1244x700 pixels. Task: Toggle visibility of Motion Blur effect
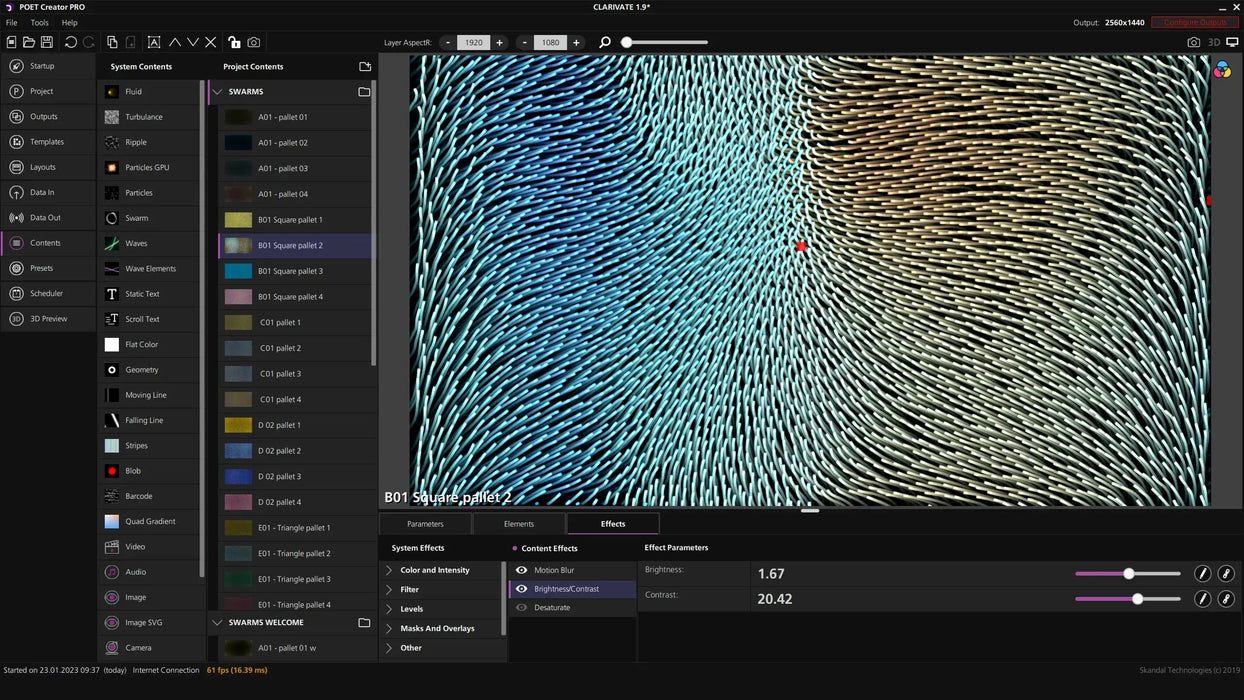coord(521,570)
